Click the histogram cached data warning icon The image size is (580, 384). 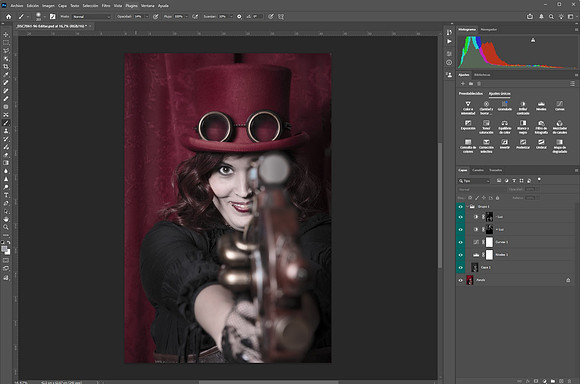533,40
